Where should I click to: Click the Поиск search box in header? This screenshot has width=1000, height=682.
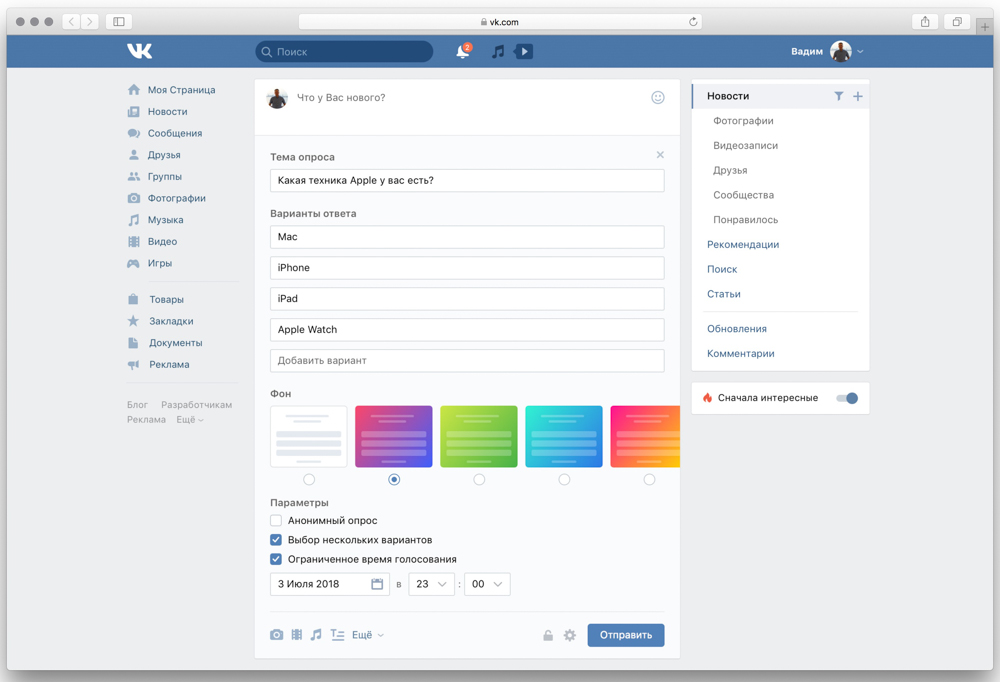tap(344, 52)
